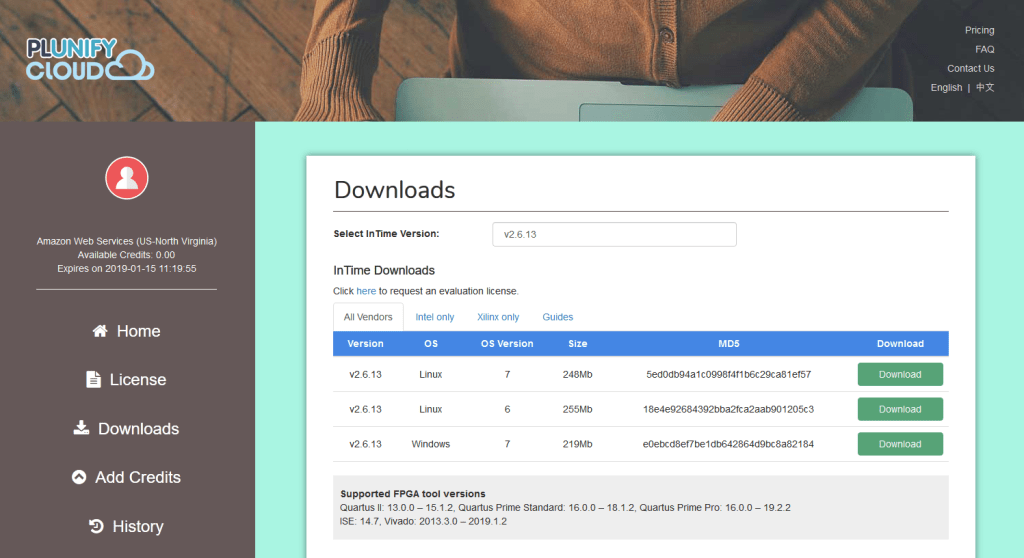Download v2.6.13 for Linux 7

tap(900, 374)
